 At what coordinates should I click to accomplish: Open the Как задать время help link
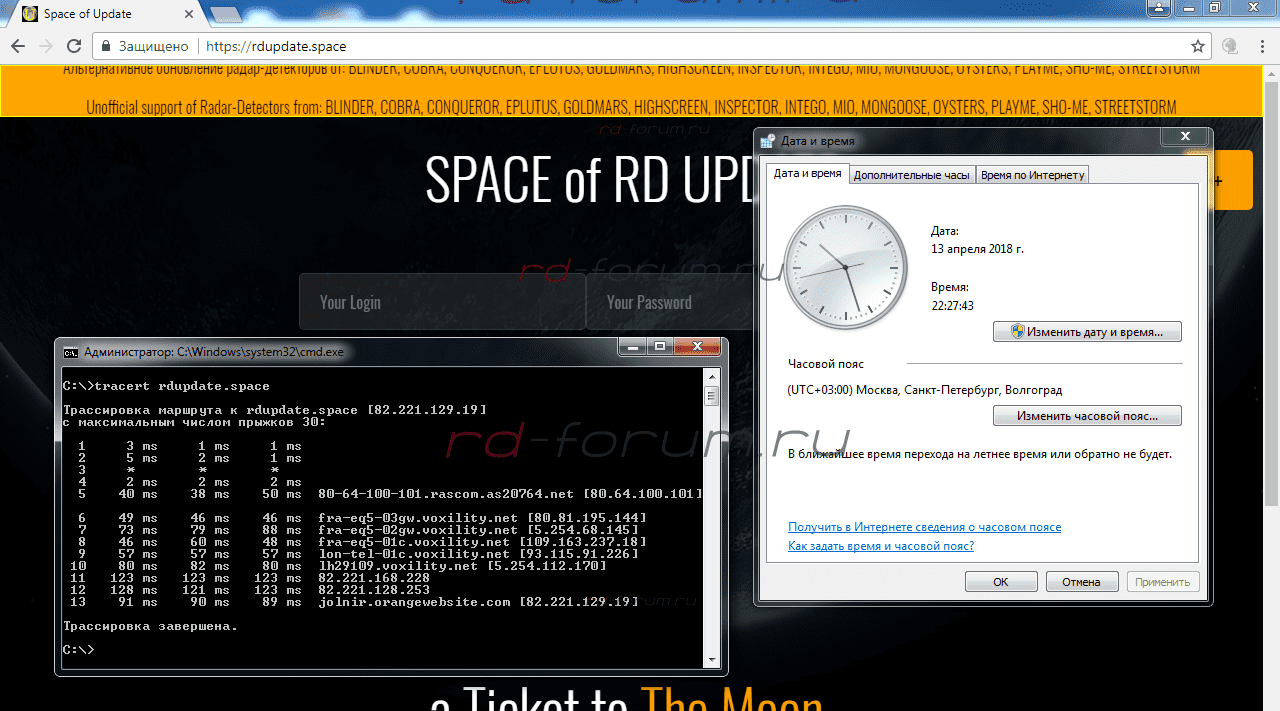tap(880, 546)
